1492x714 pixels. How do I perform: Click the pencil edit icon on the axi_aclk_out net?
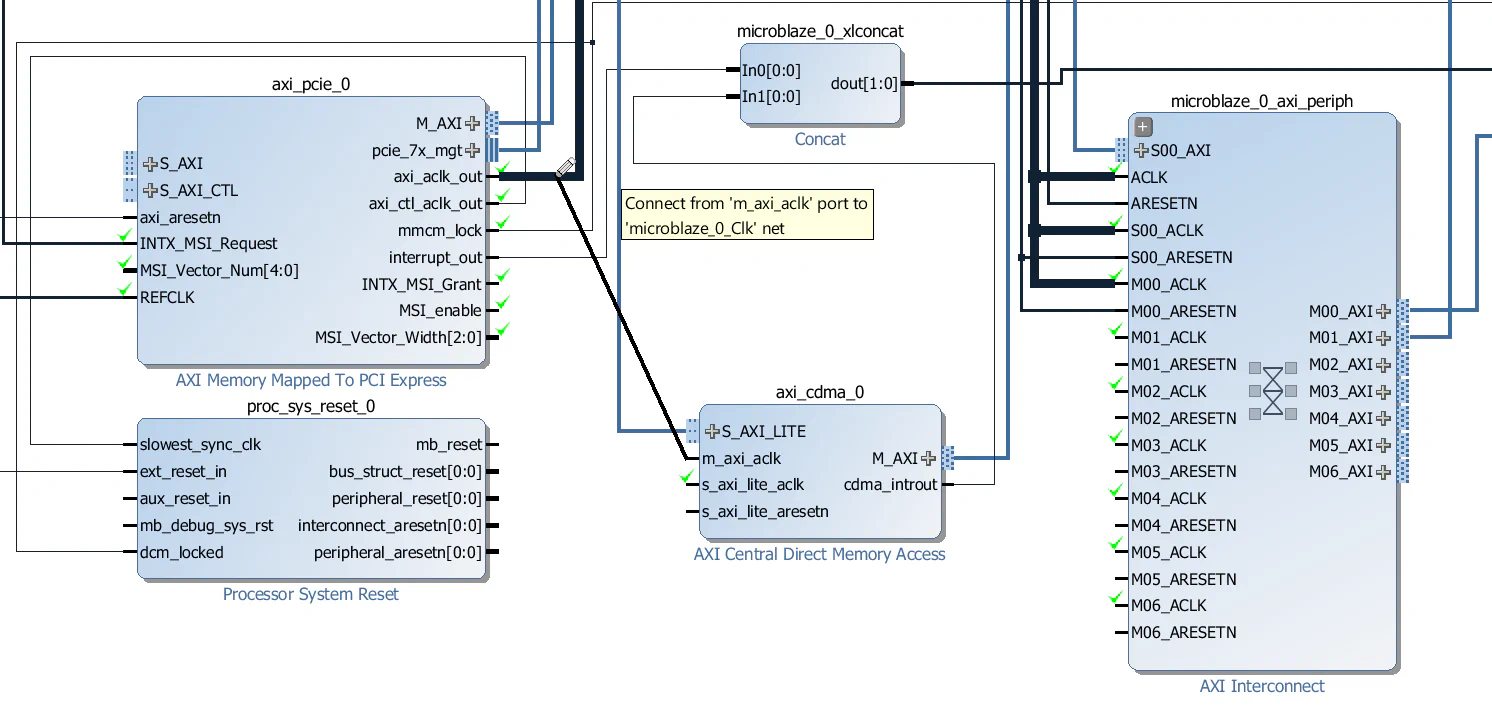565,168
